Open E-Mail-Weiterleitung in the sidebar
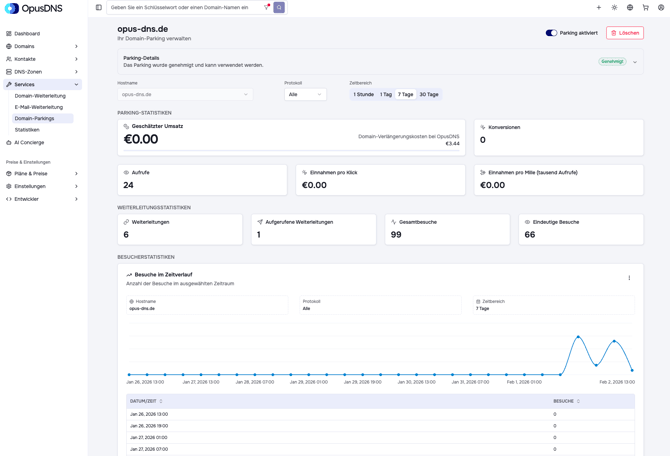Viewport: 670px width, 456px height. pos(39,107)
